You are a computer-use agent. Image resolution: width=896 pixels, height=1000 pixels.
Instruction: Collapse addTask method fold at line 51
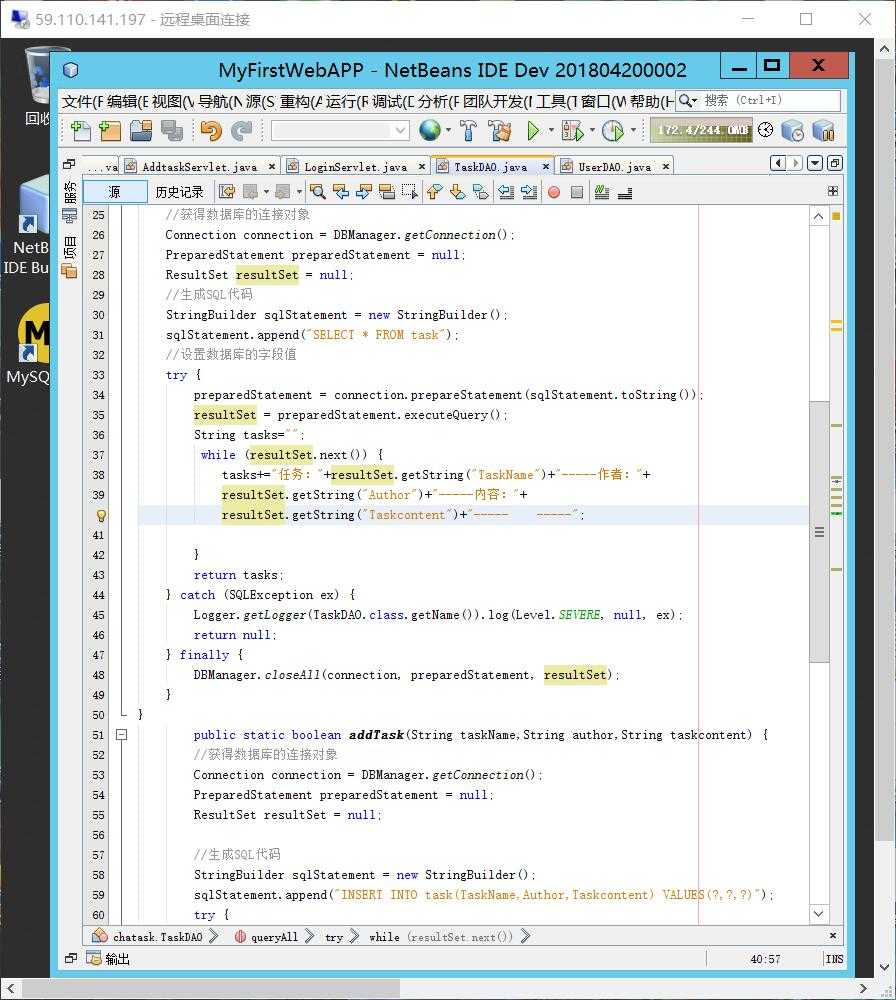point(121,735)
